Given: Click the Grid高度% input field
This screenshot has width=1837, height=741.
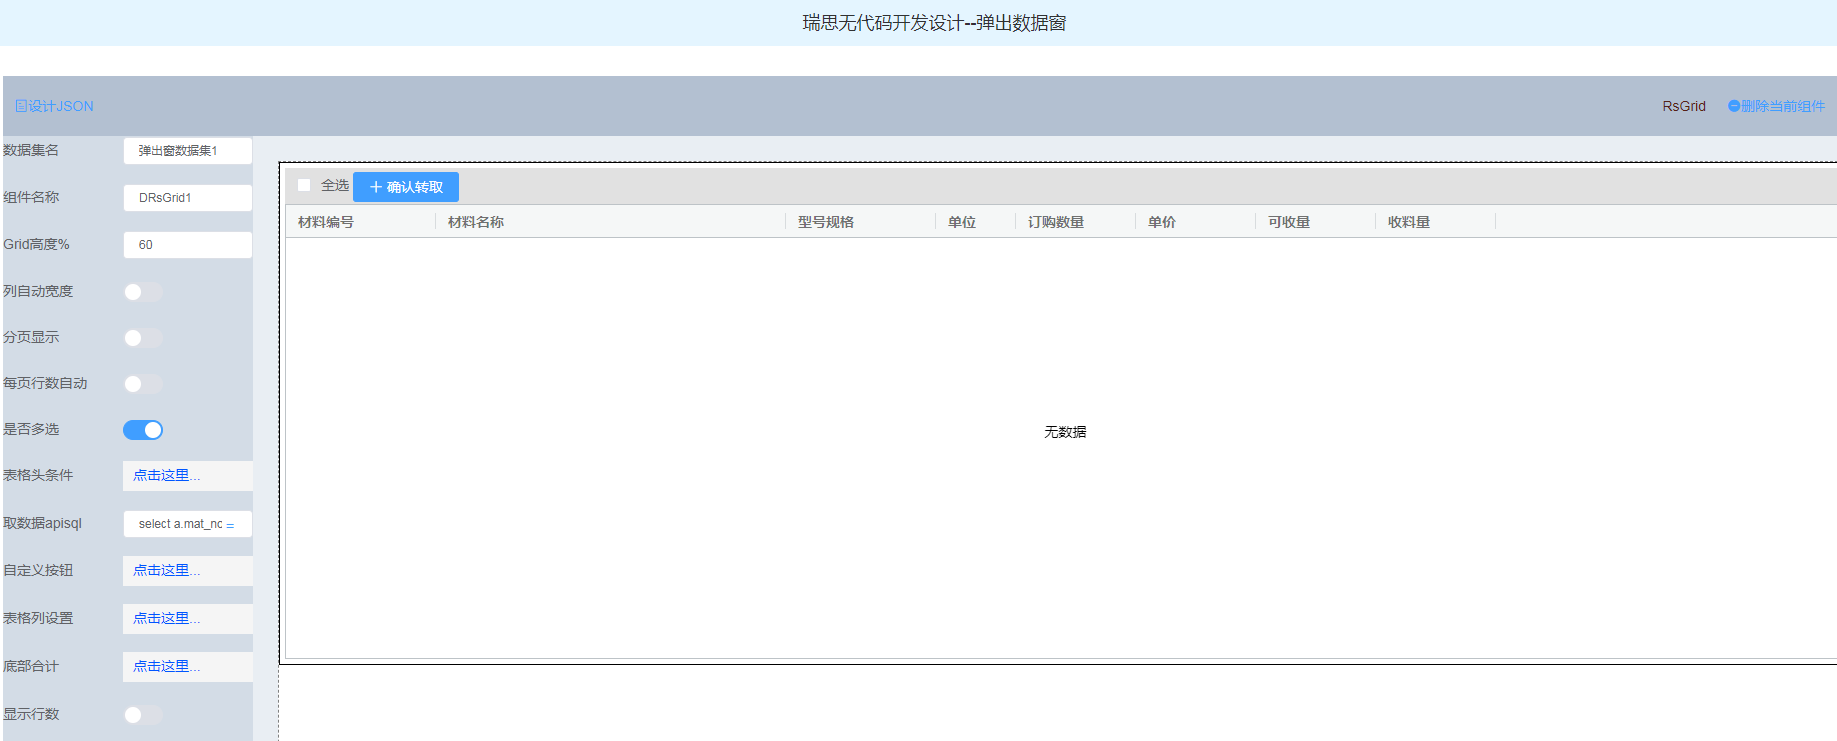Looking at the screenshot, I should (187, 245).
